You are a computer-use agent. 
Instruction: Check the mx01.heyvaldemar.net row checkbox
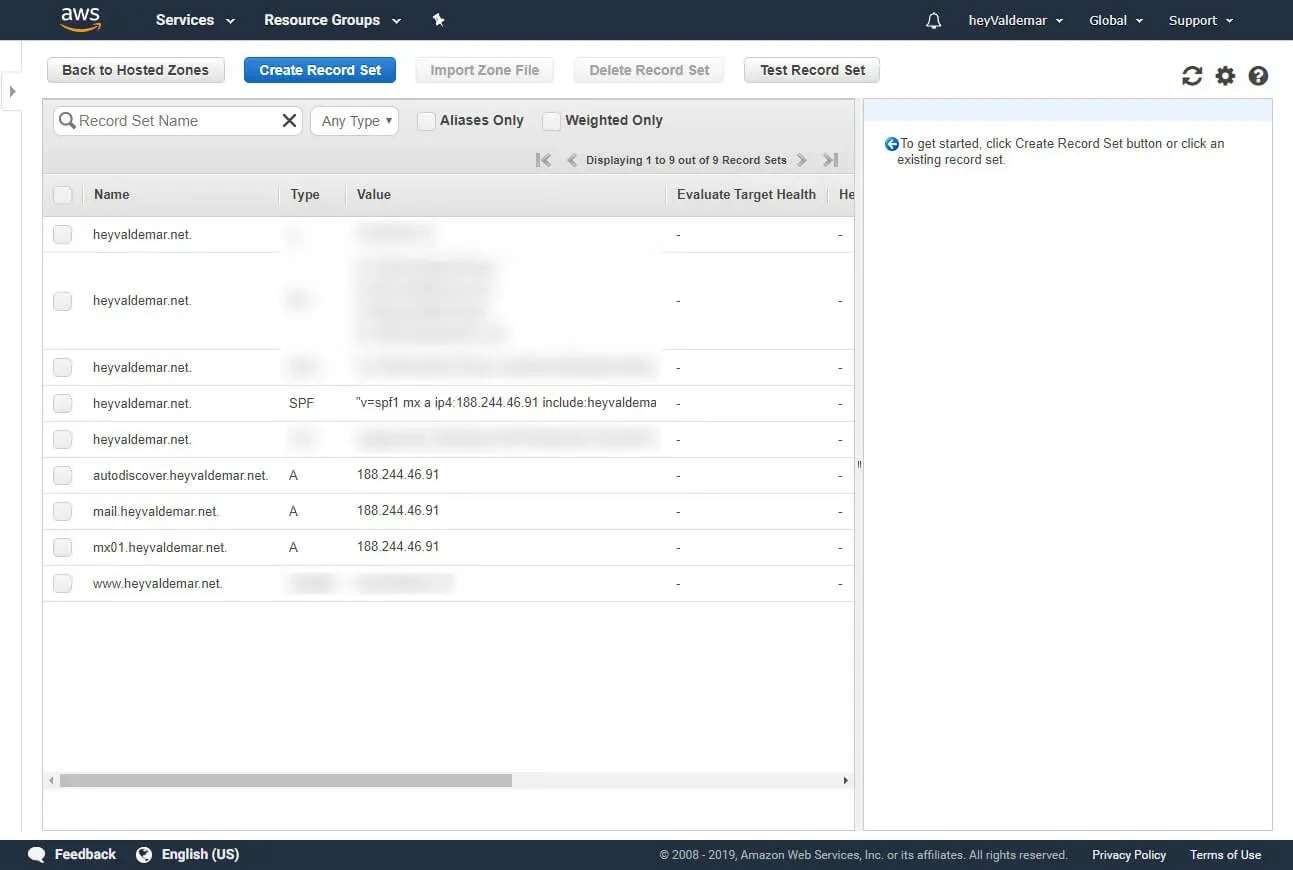63,548
